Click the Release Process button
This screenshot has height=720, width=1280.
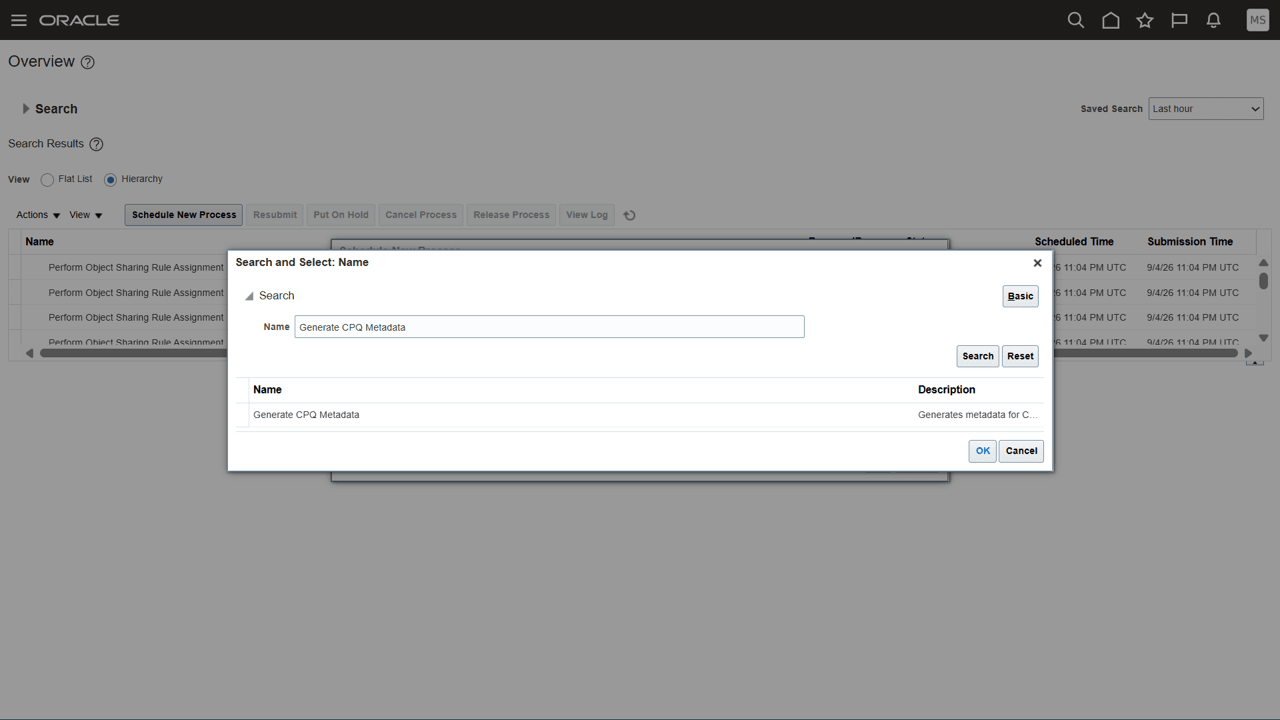[511, 215]
